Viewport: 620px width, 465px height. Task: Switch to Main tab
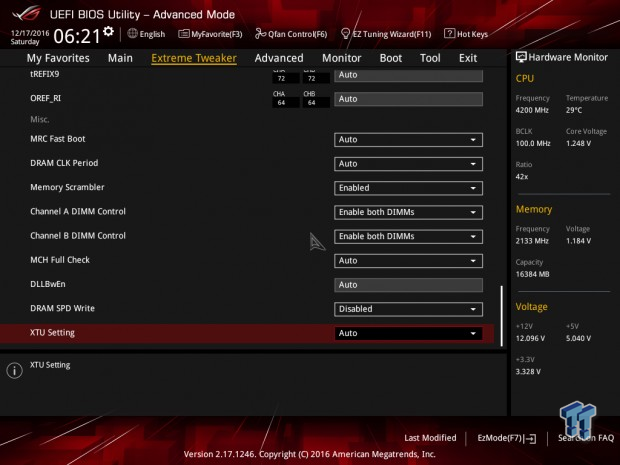[120, 58]
